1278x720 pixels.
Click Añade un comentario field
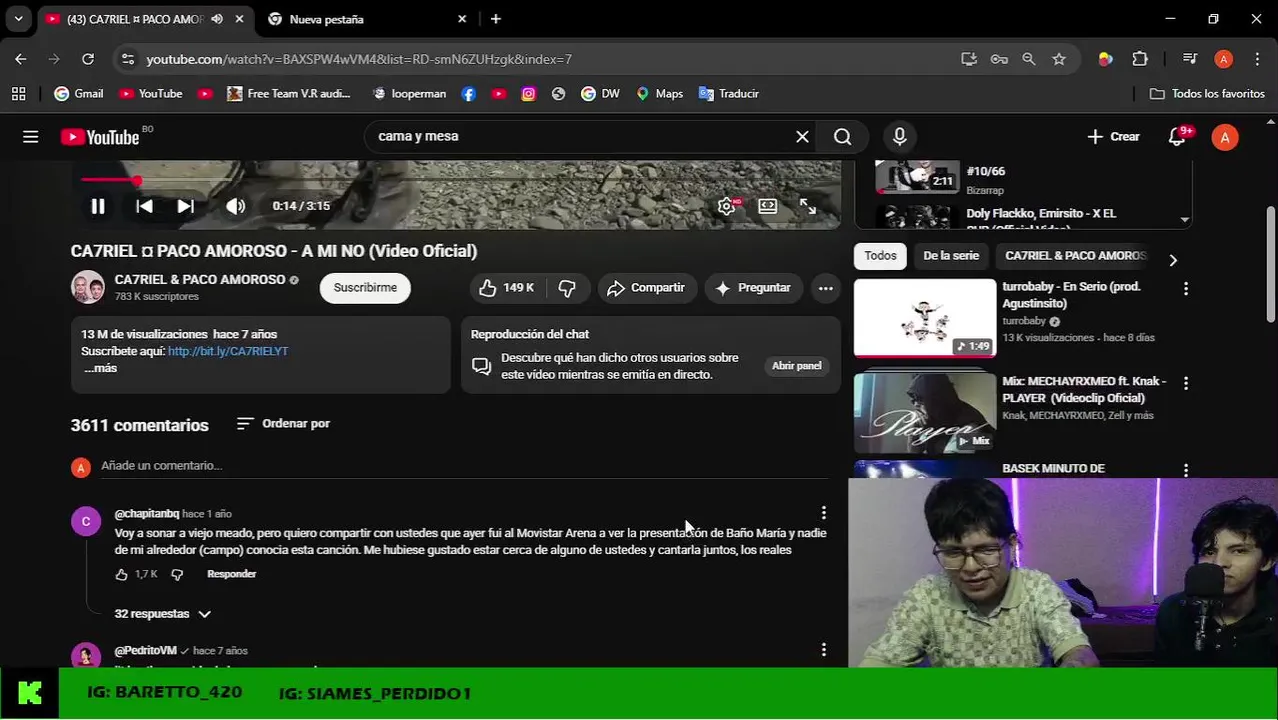pos(465,466)
